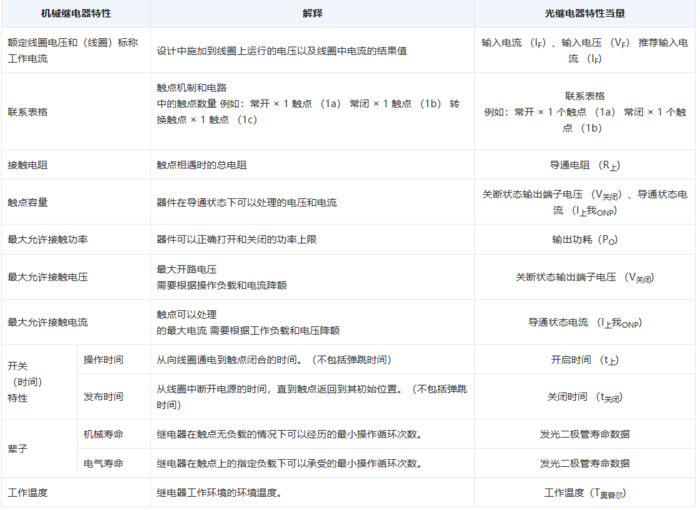
Task: Select the cell 最大允许接触电流
Action: (x=76, y=322)
